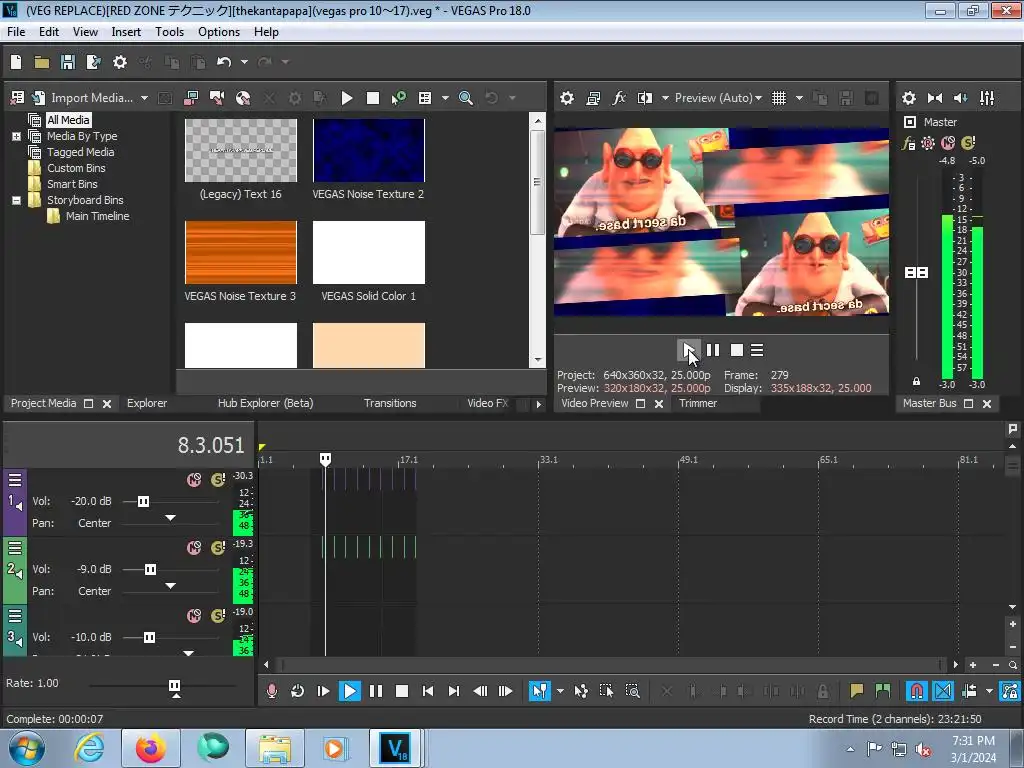Go to end of the project
Screen dimensions: 1024x768
(454, 691)
